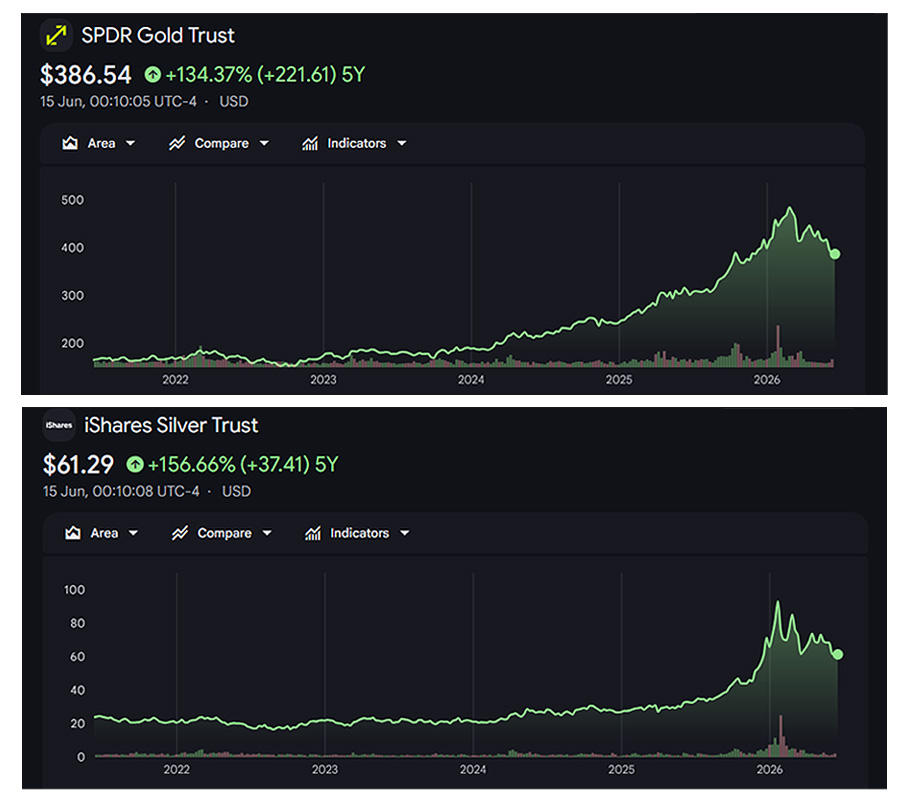
Task: Select the Indicators label in silver chart toolbar
Action: point(360,533)
